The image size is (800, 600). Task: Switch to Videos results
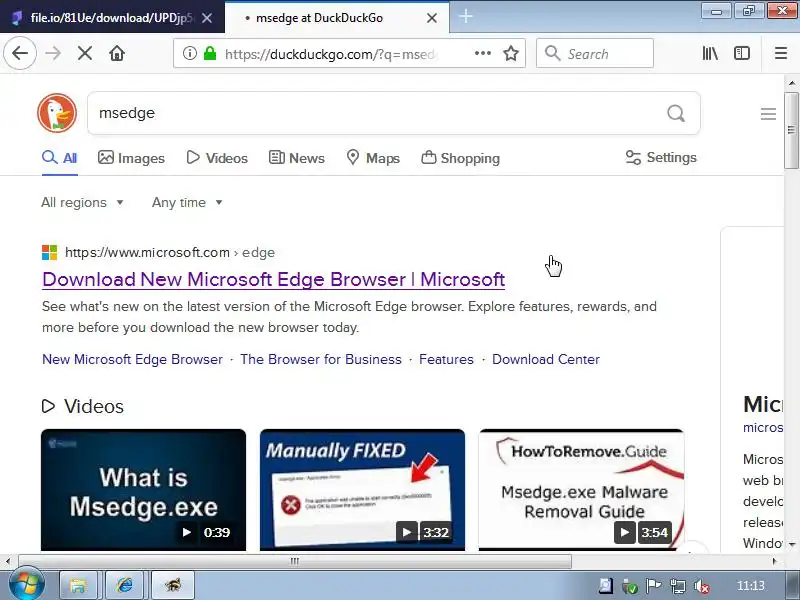pyautogui.click(x=217, y=158)
